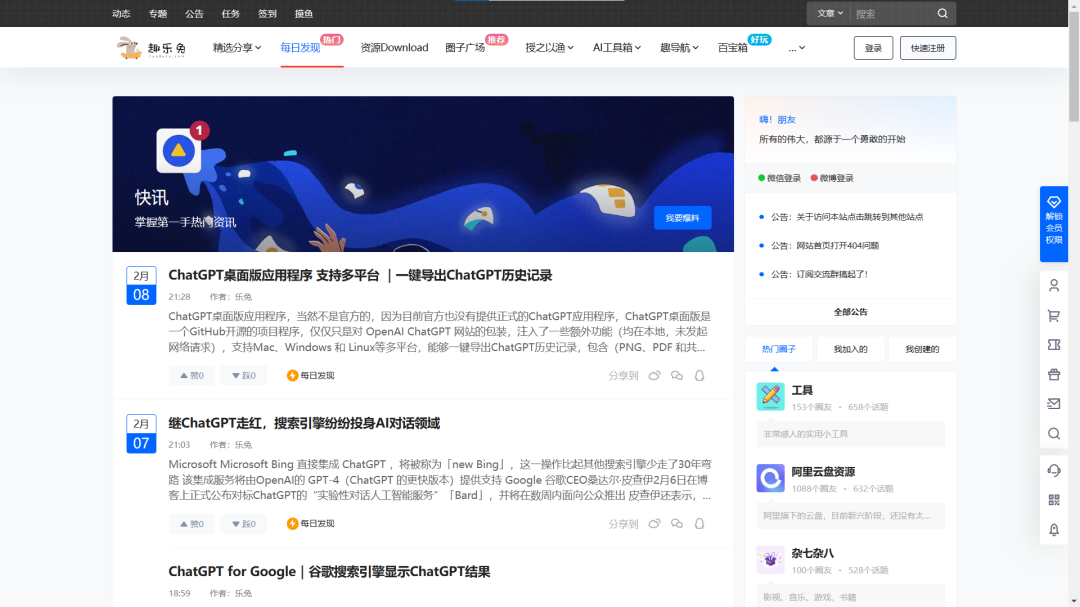This screenshot has width=1080, height=607.
Task: Click 每日发现 tag under 继ChatGPT走红 article
Action: [311, 524]
